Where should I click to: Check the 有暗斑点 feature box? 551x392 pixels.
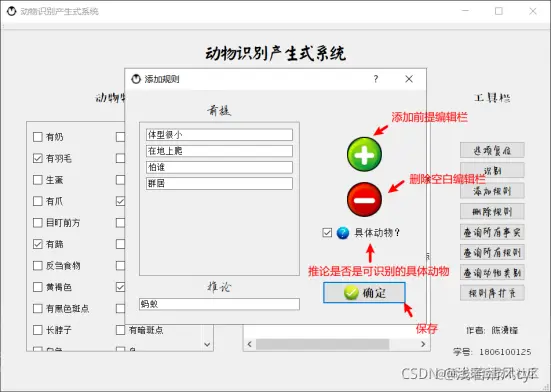tap(121, 330)
